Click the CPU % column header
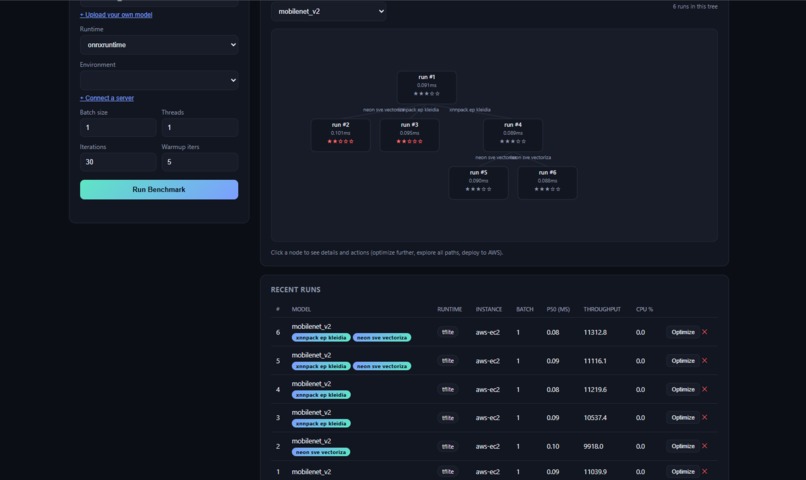This screenshot has width=806, height=480. click(645, 309)
